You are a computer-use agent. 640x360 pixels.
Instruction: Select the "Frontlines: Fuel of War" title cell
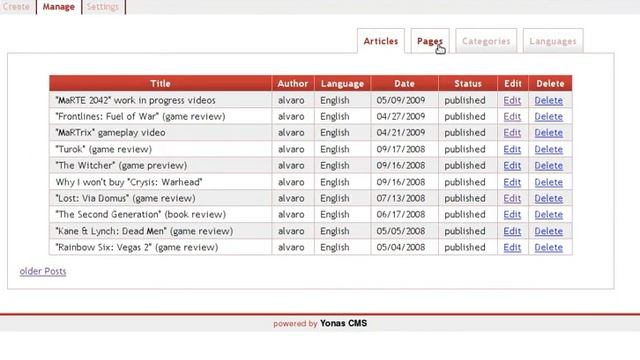(160, 117)
